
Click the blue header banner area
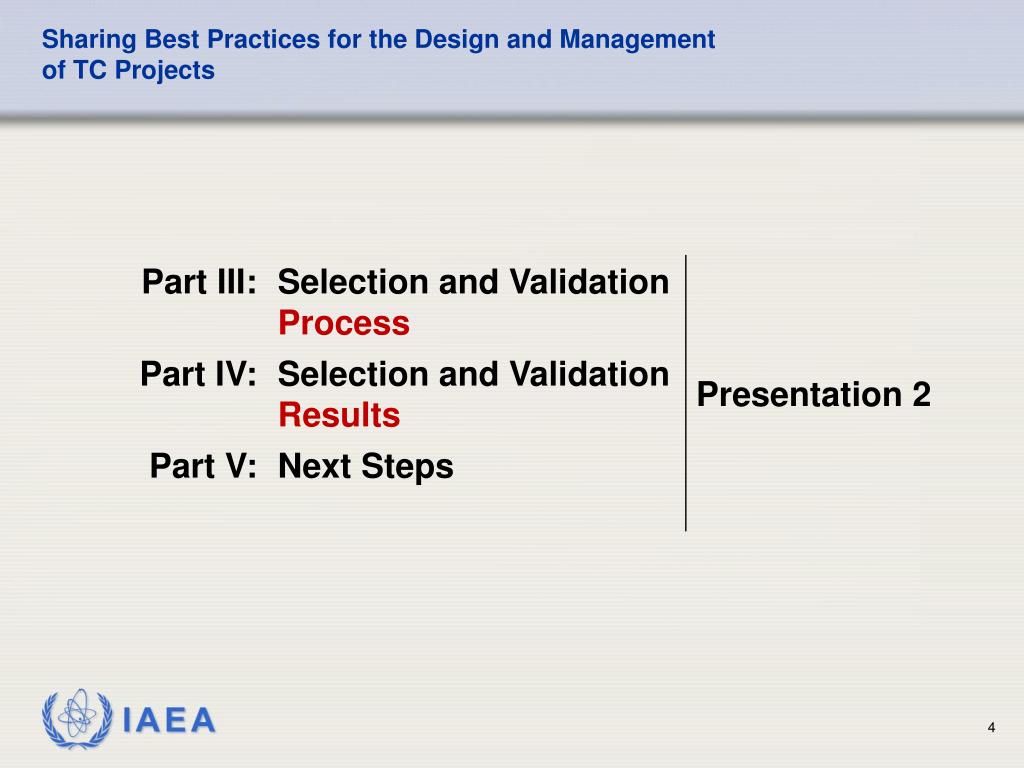[512, 59]
